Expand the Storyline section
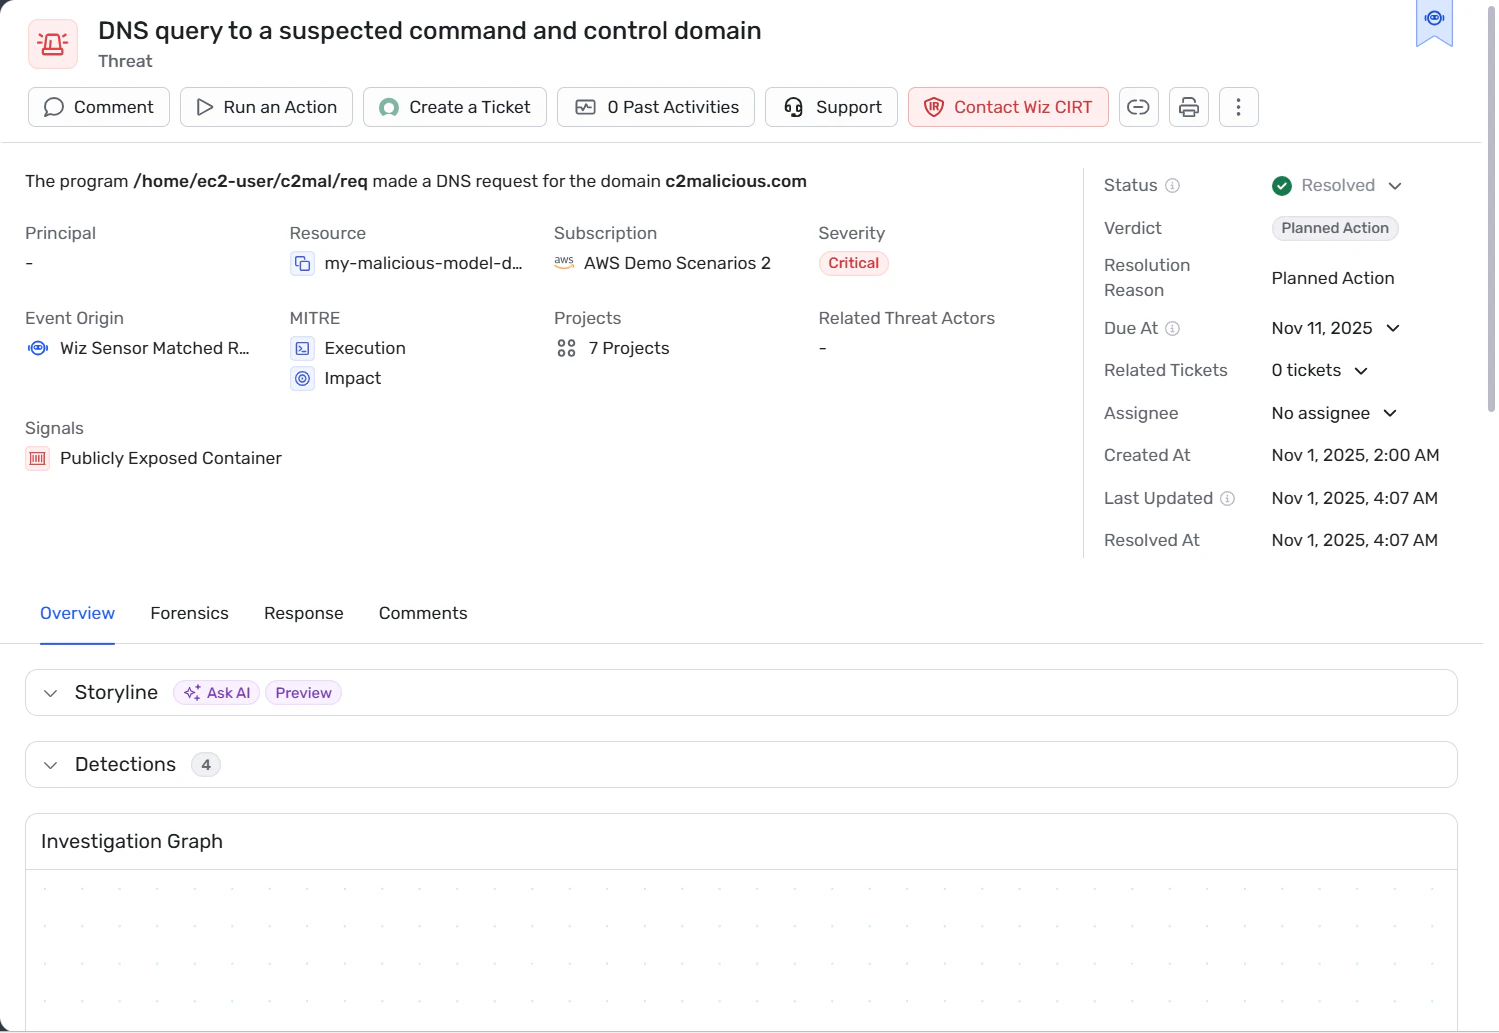 [51, 693]
